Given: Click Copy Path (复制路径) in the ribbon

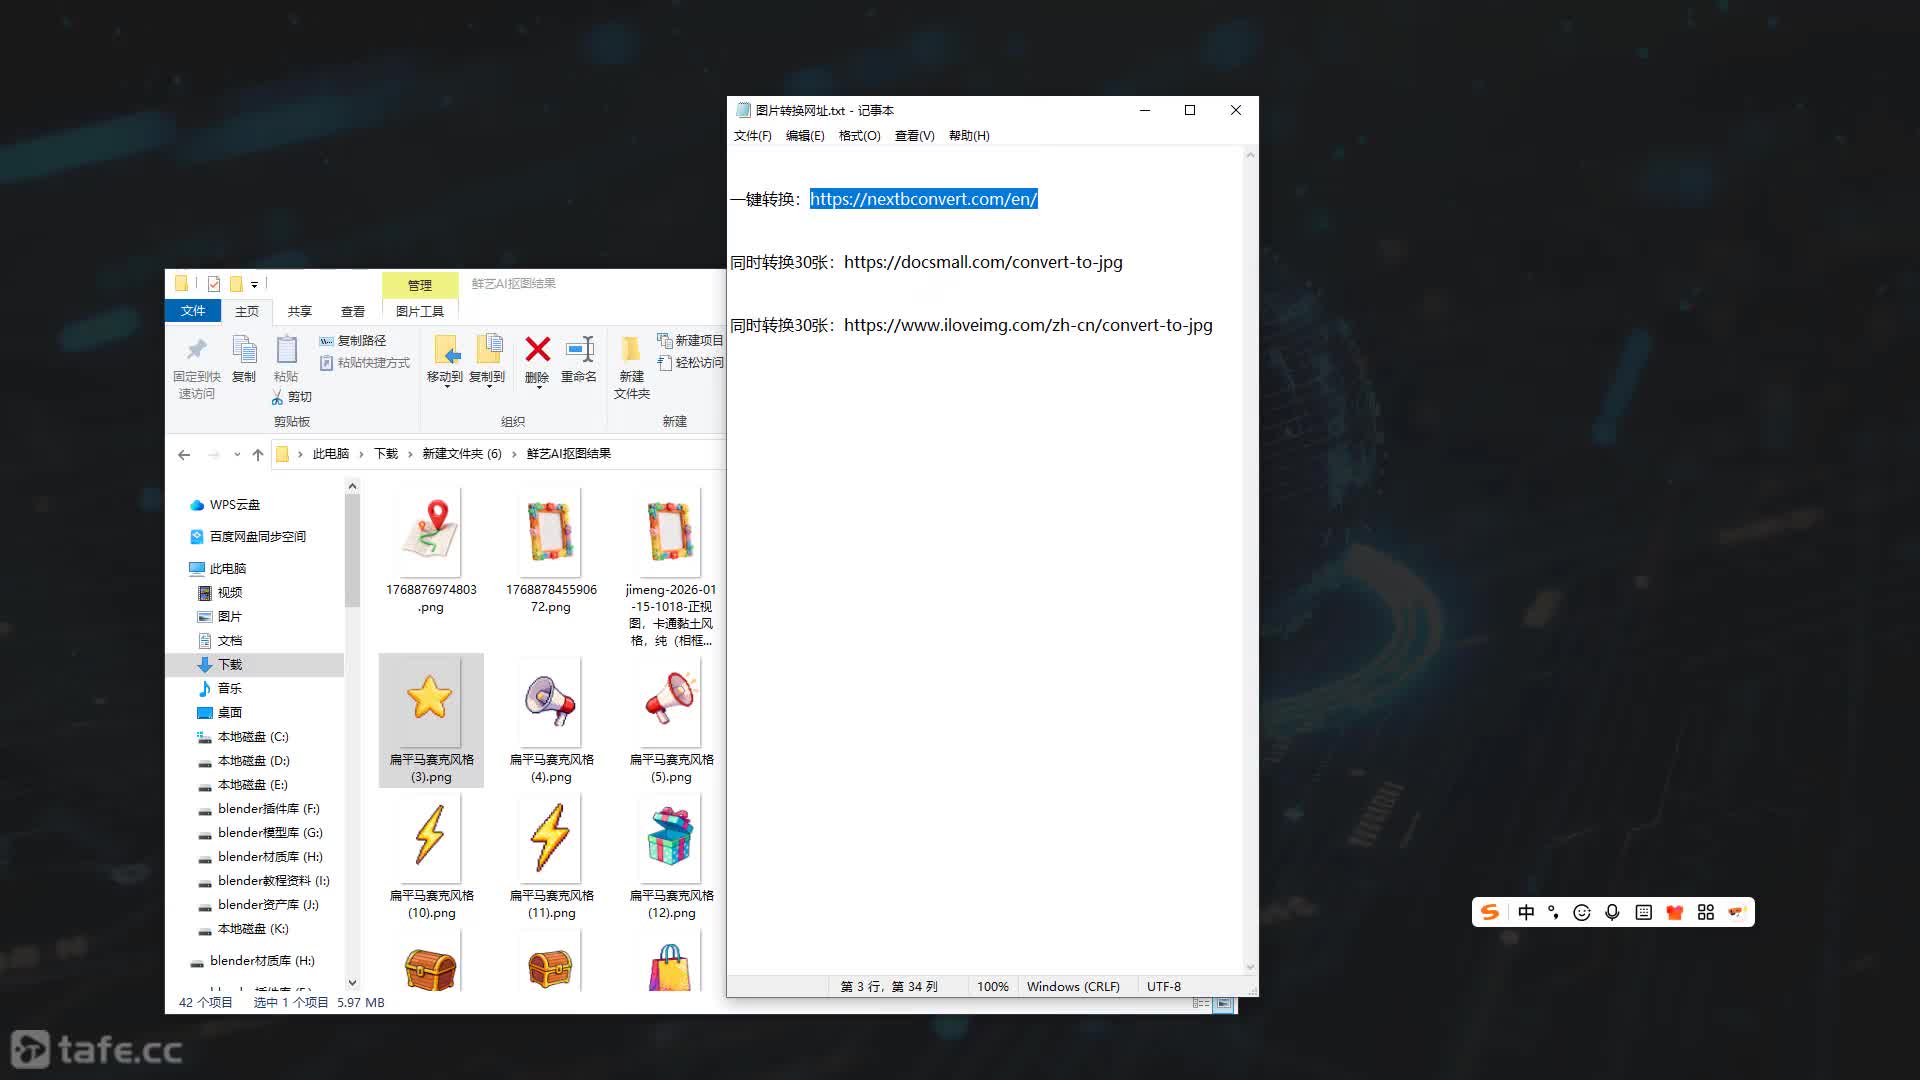Looking at the screenshot, I should (x=353, y=341).
